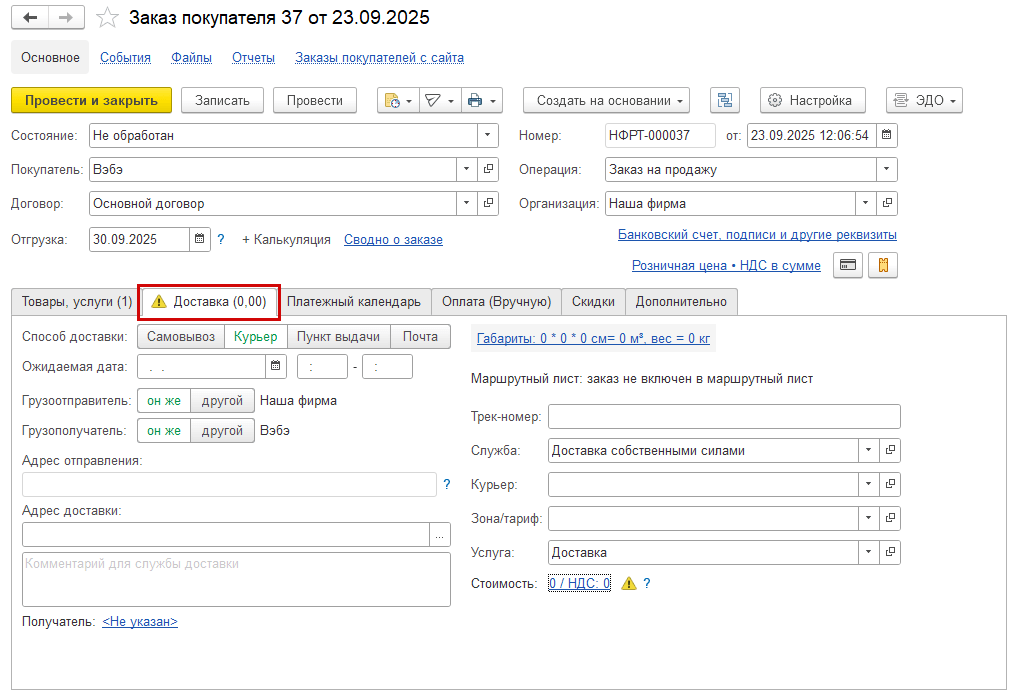This screenshot has width=1026, height=695.
Task: Open the Сводно о заказе link
Action: tap(393, 239)
